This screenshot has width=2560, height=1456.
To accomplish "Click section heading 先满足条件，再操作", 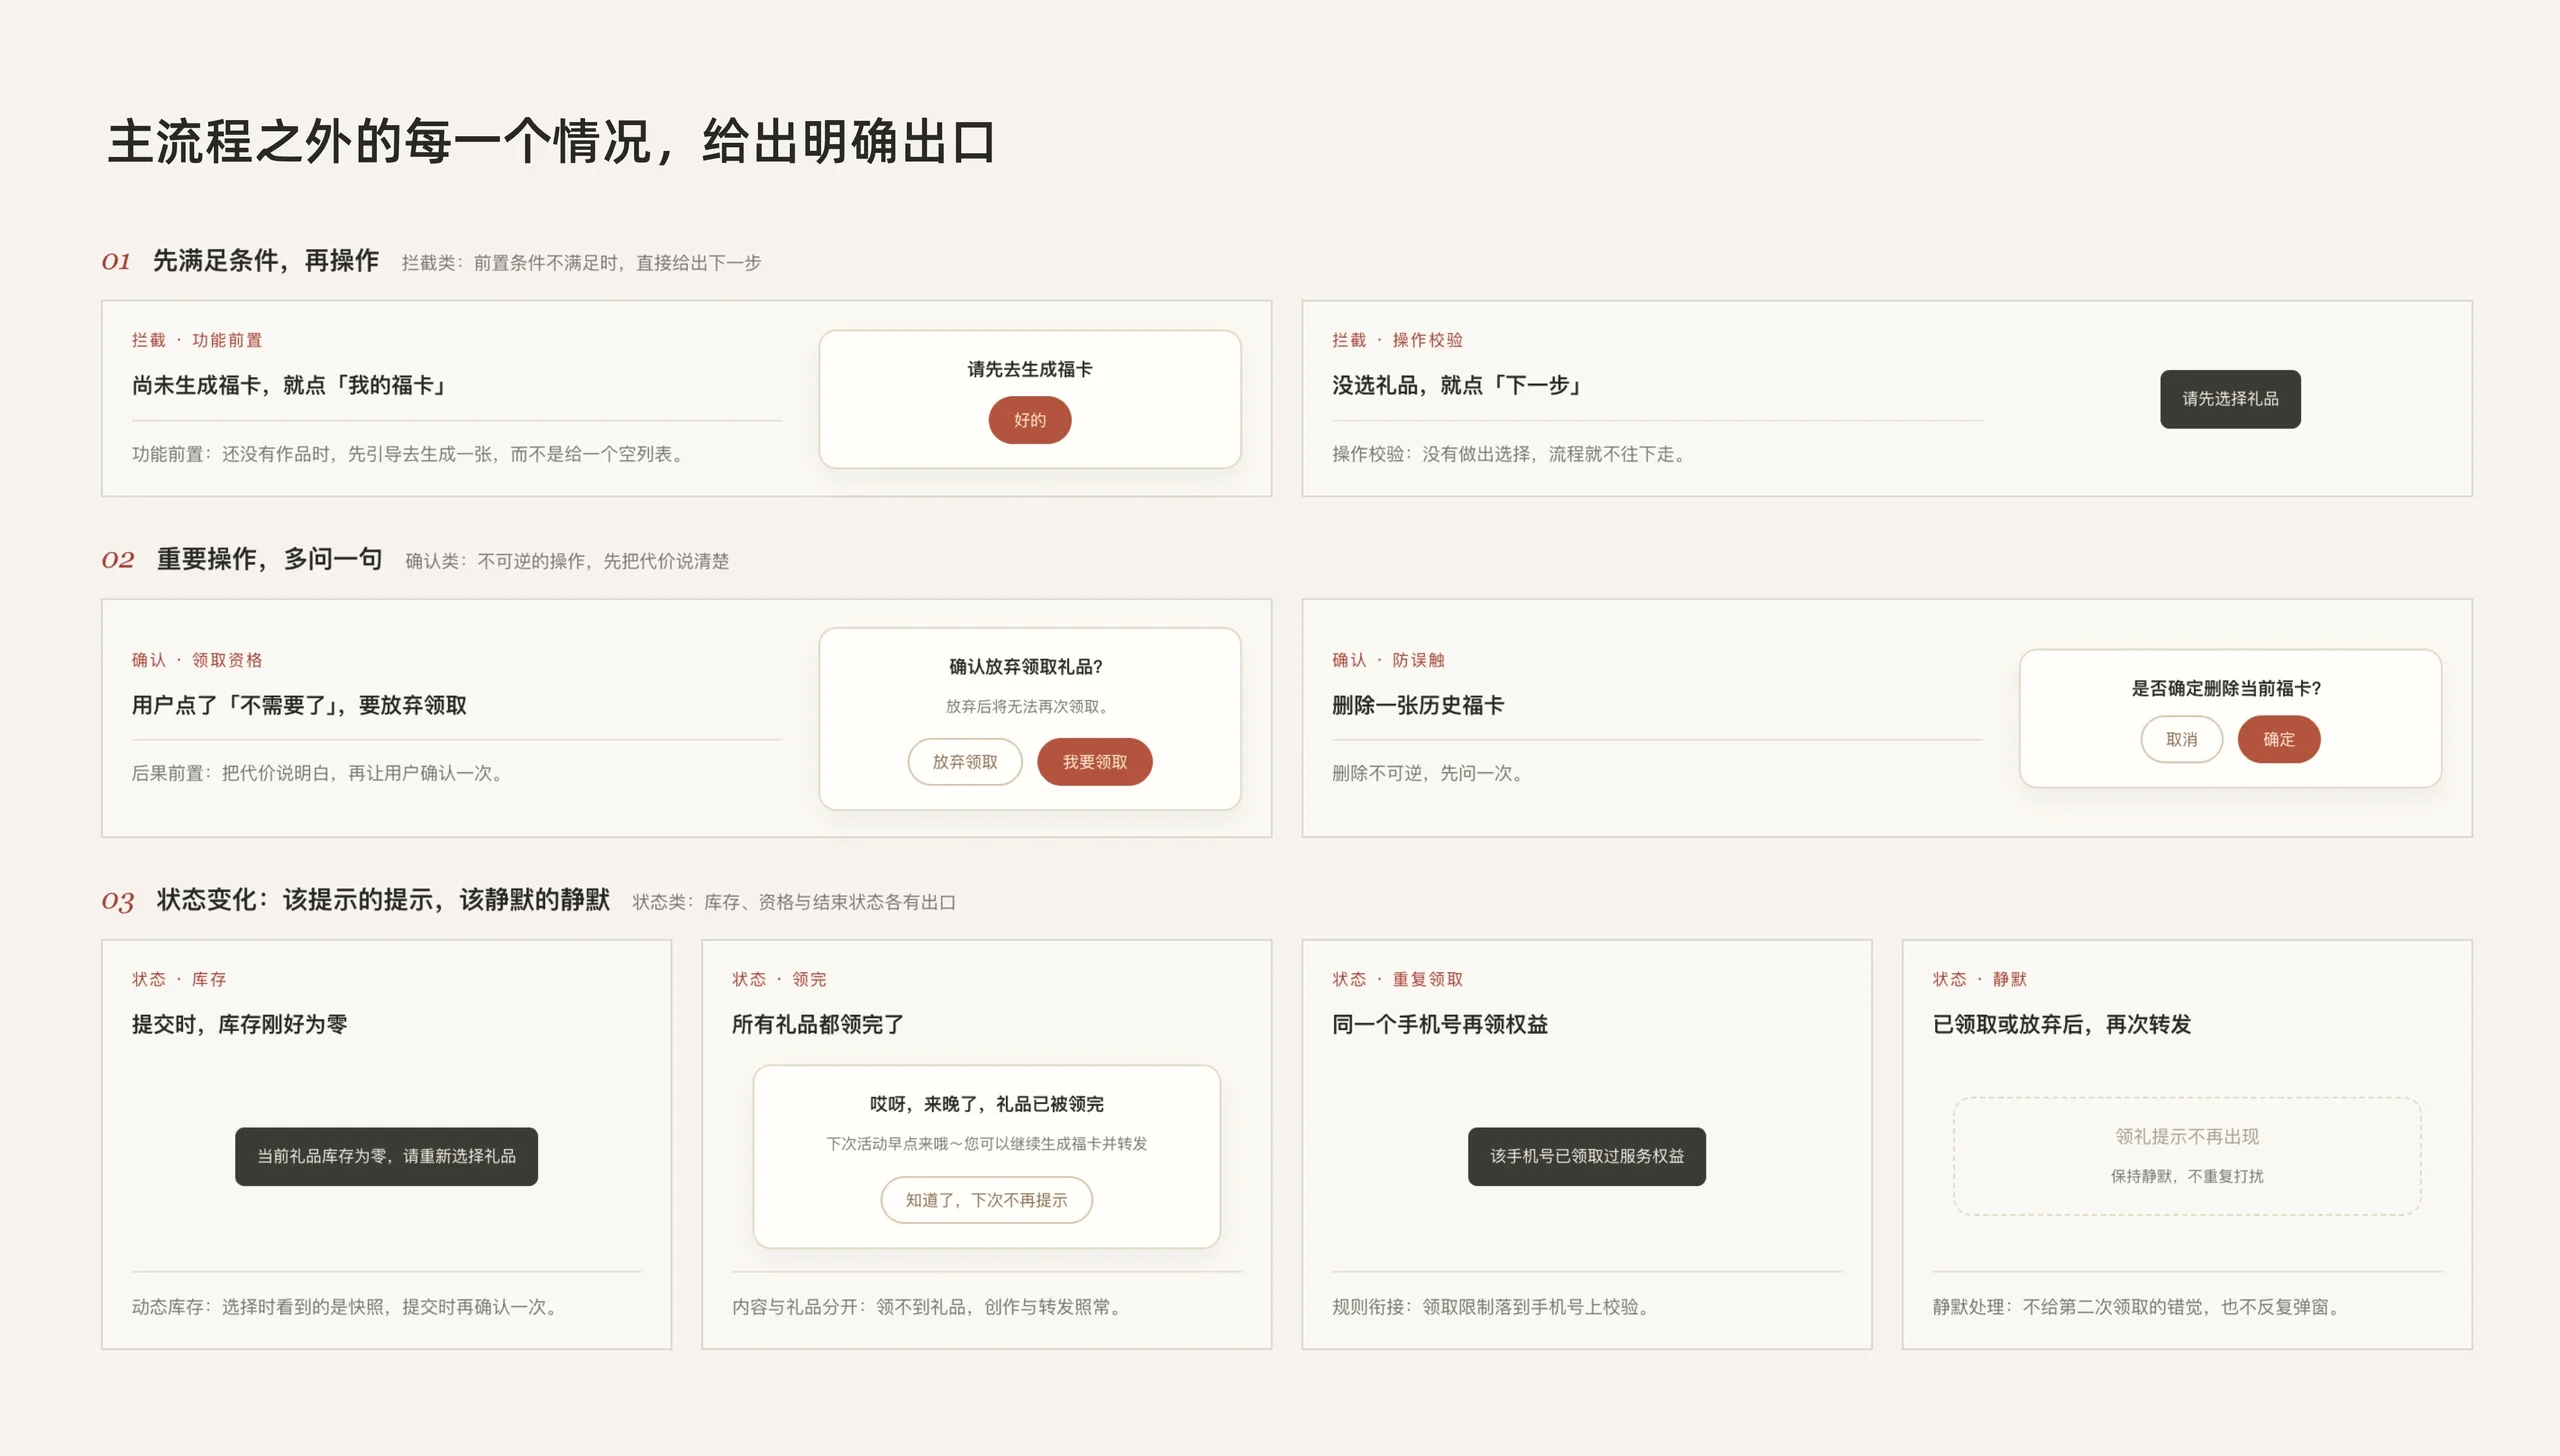I will point(266,261).
